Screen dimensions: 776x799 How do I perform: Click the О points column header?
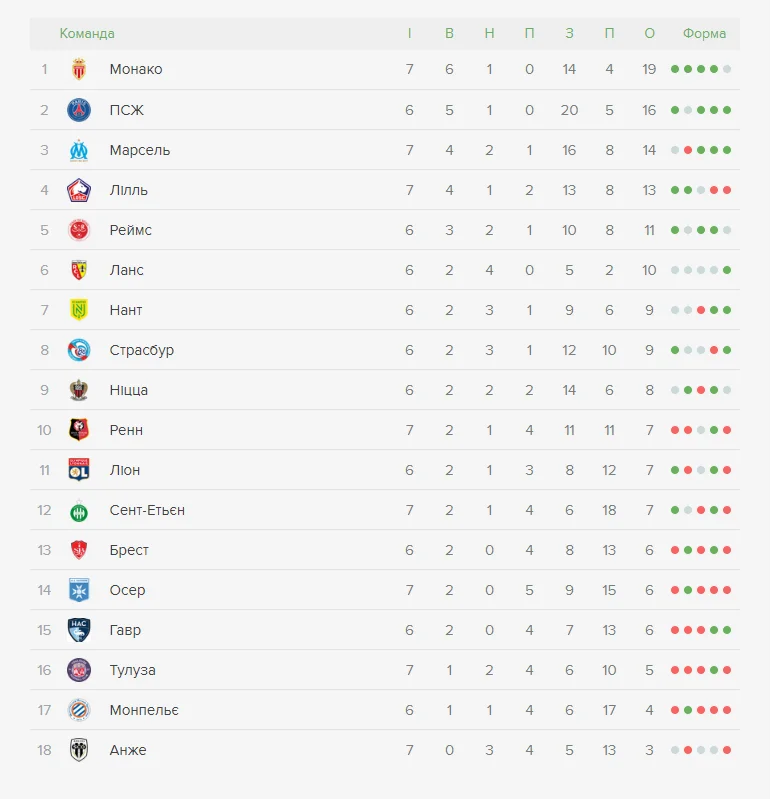point(649,33)
